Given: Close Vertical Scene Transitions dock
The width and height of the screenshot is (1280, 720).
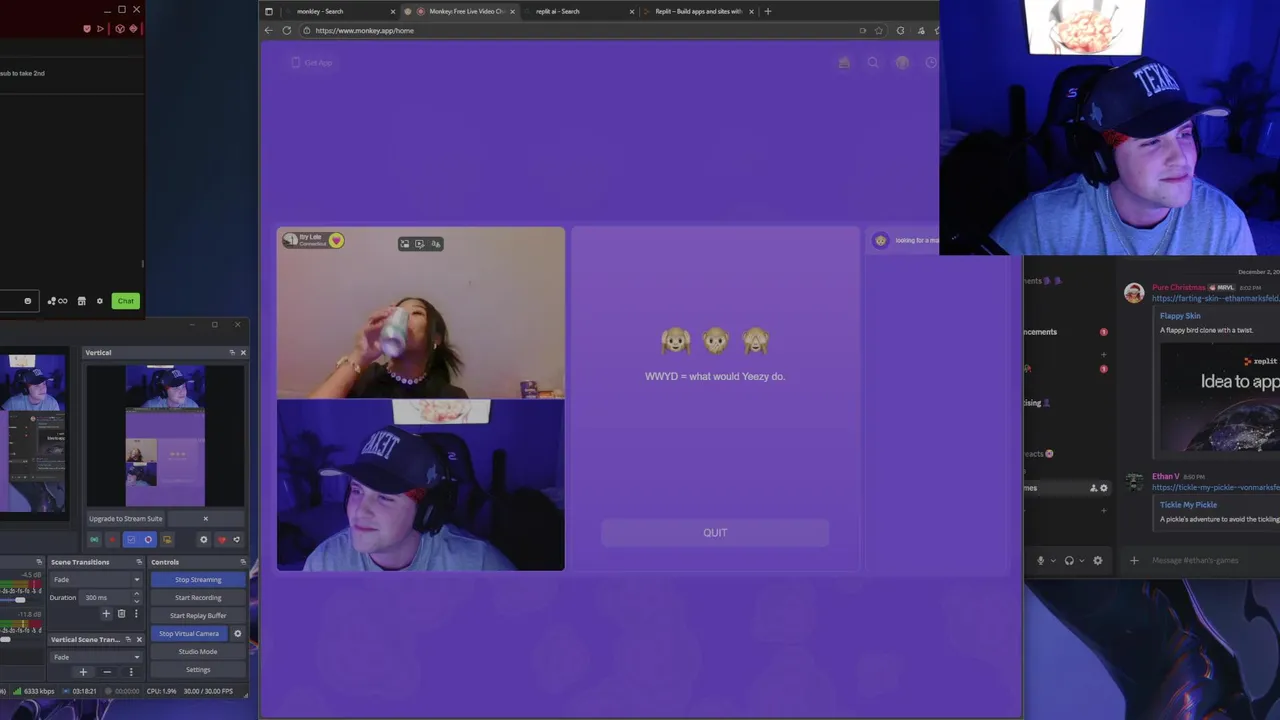Looking at the screenshot, I should pos(138,639).
